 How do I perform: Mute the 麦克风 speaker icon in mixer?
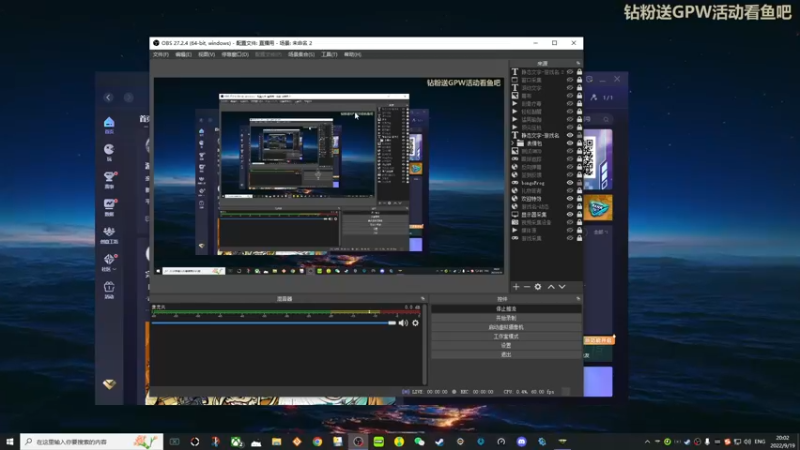point(403,322)
